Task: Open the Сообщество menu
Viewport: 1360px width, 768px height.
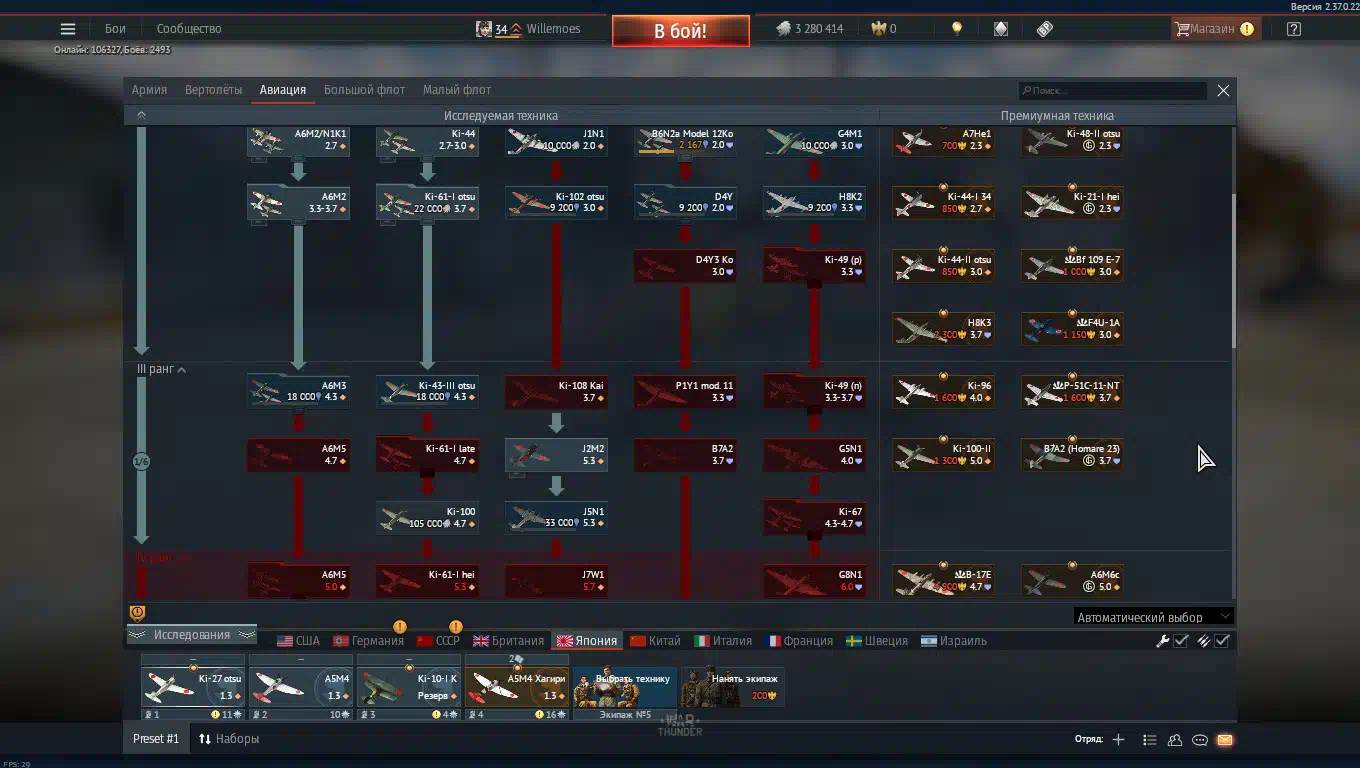Action: click(189, 29)
